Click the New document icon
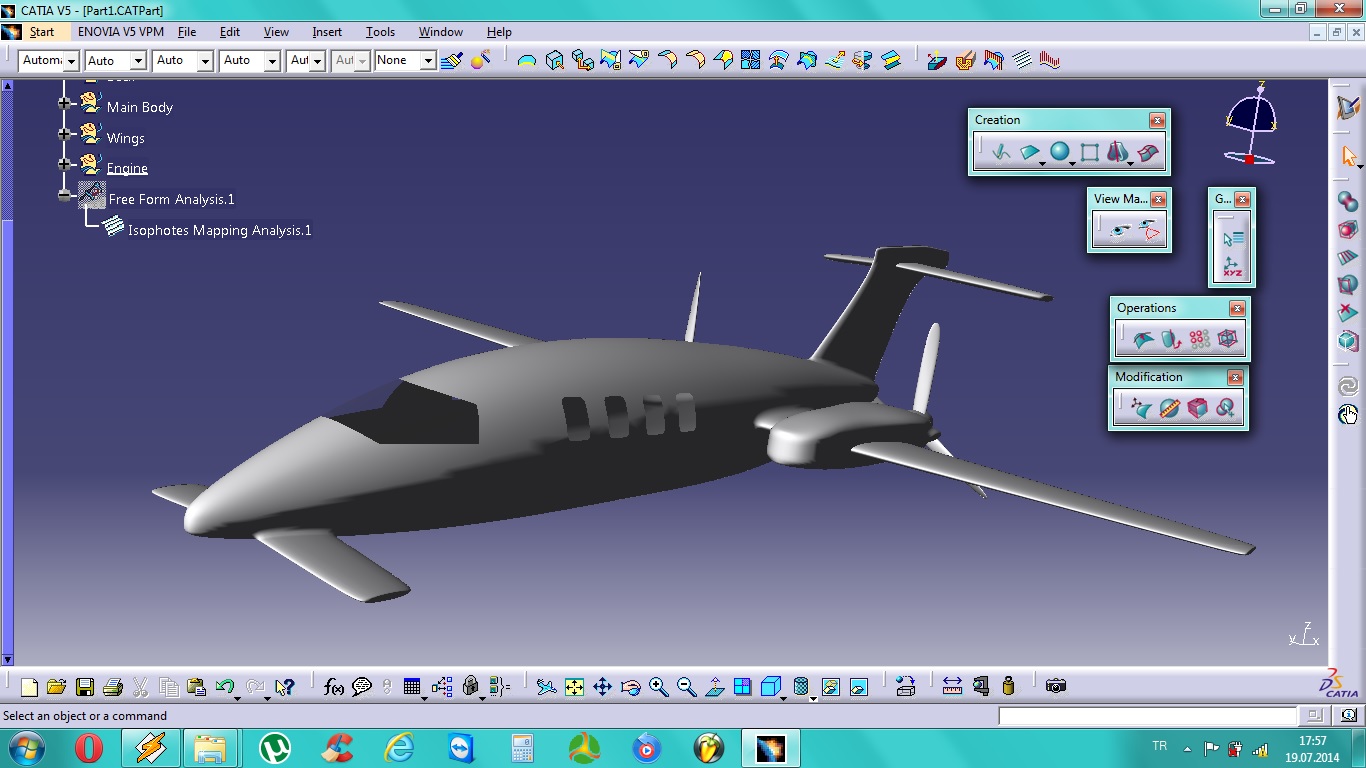The height and width of the screenshot is (768, 1366). pyautogui.click(x=29, y=687)
